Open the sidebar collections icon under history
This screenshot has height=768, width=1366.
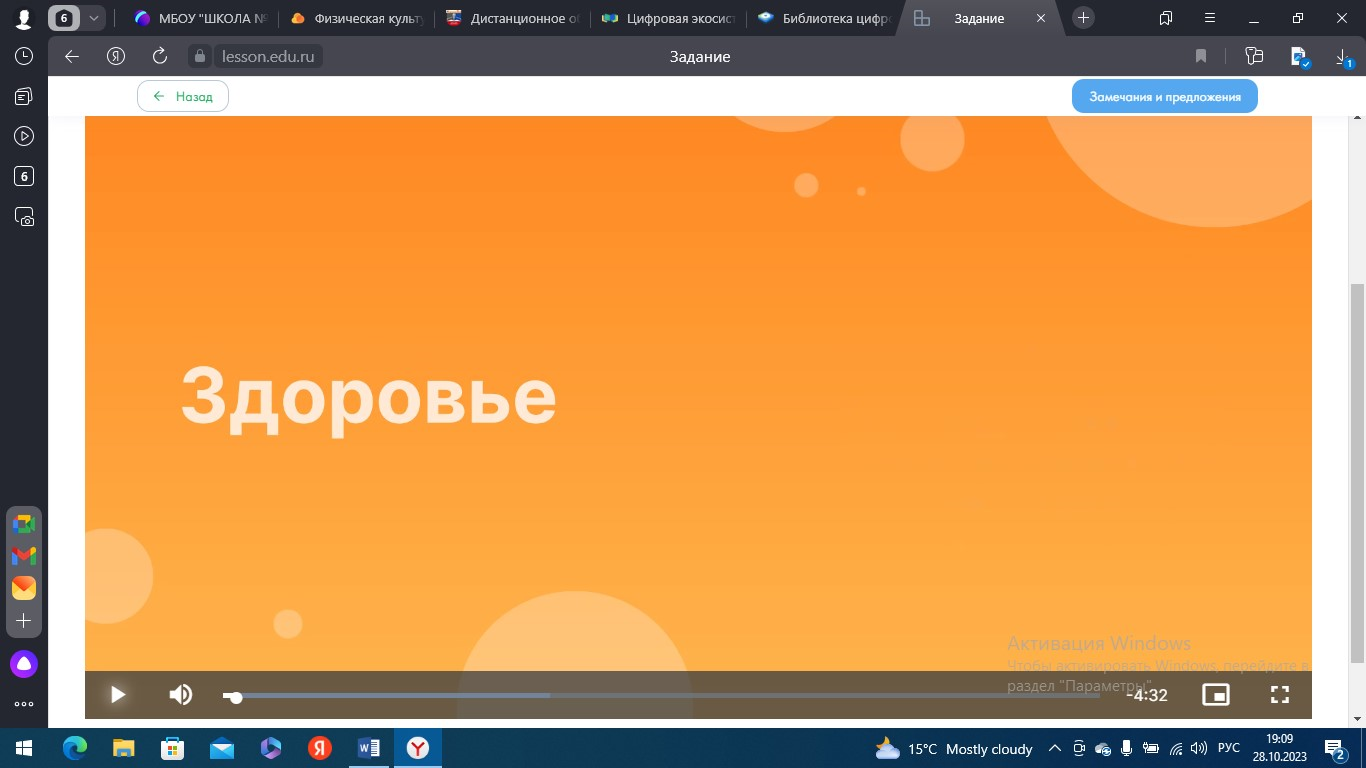coord(24,96)
